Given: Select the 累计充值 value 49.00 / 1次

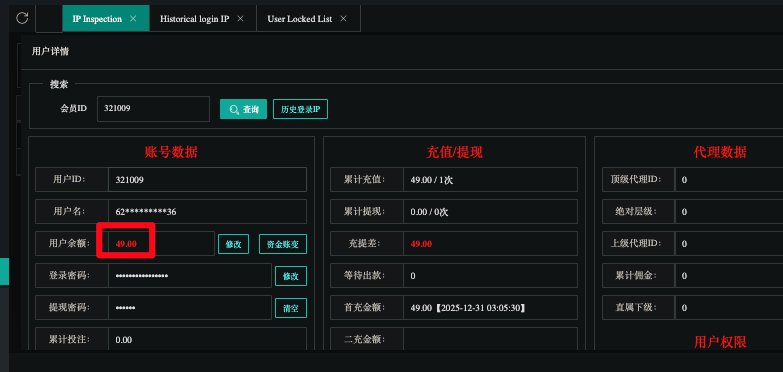Looking at the screenshot, I should click(431, 180).
